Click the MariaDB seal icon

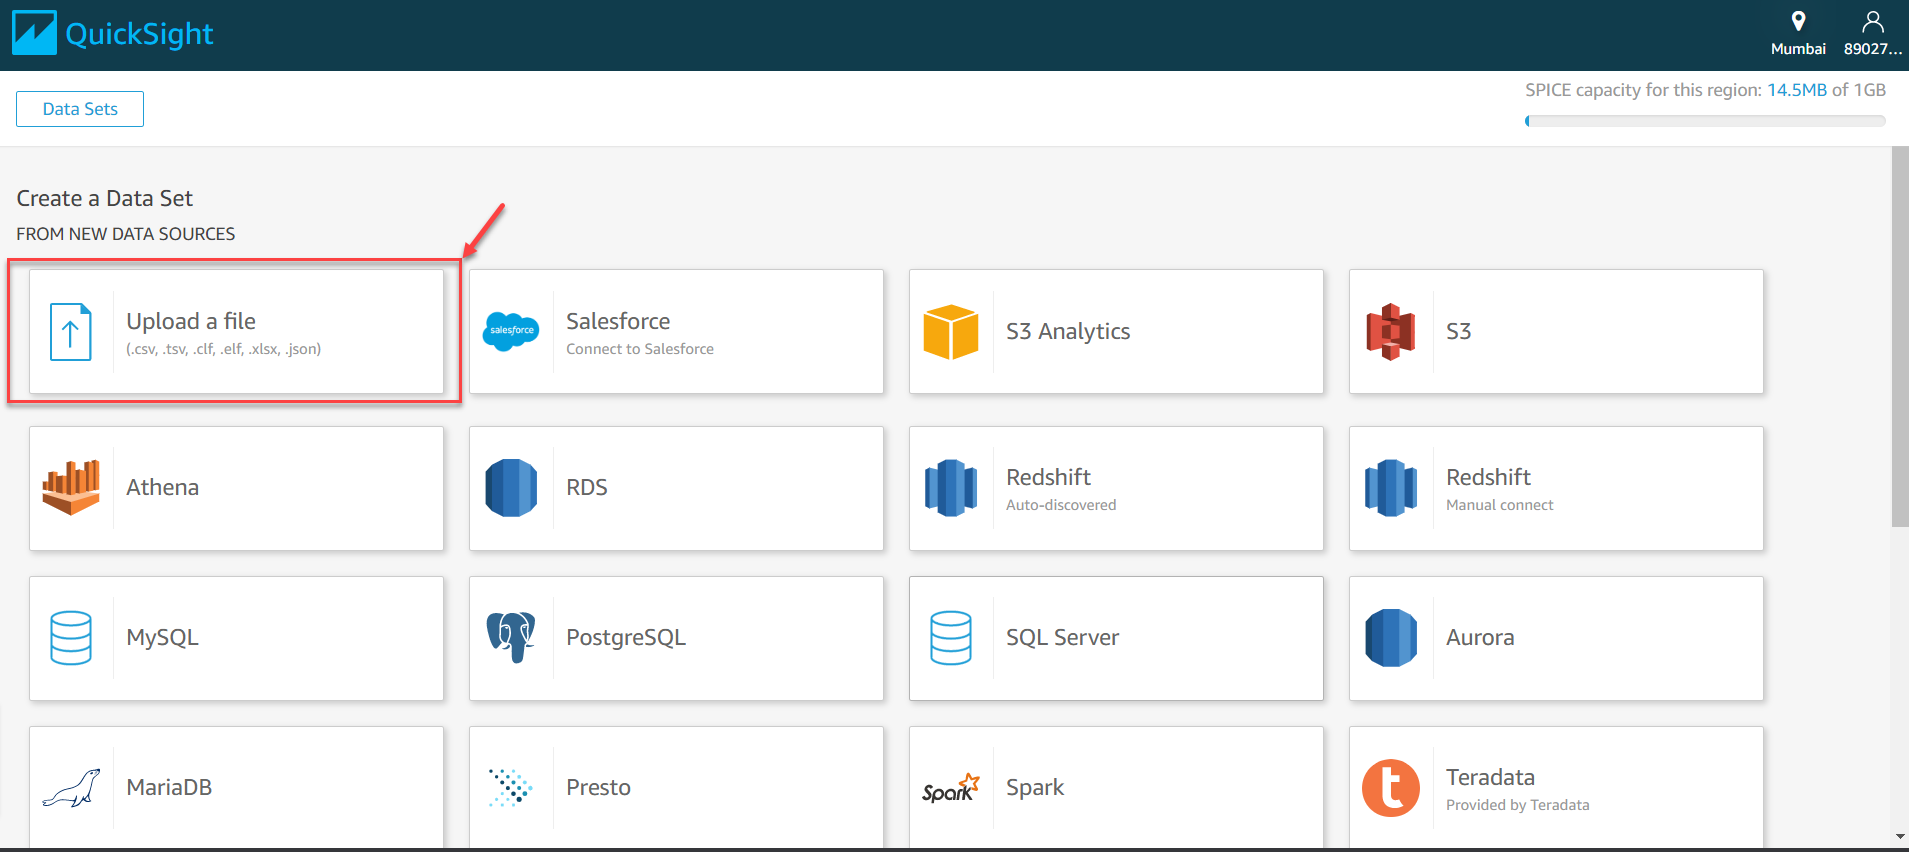point(71,788)
